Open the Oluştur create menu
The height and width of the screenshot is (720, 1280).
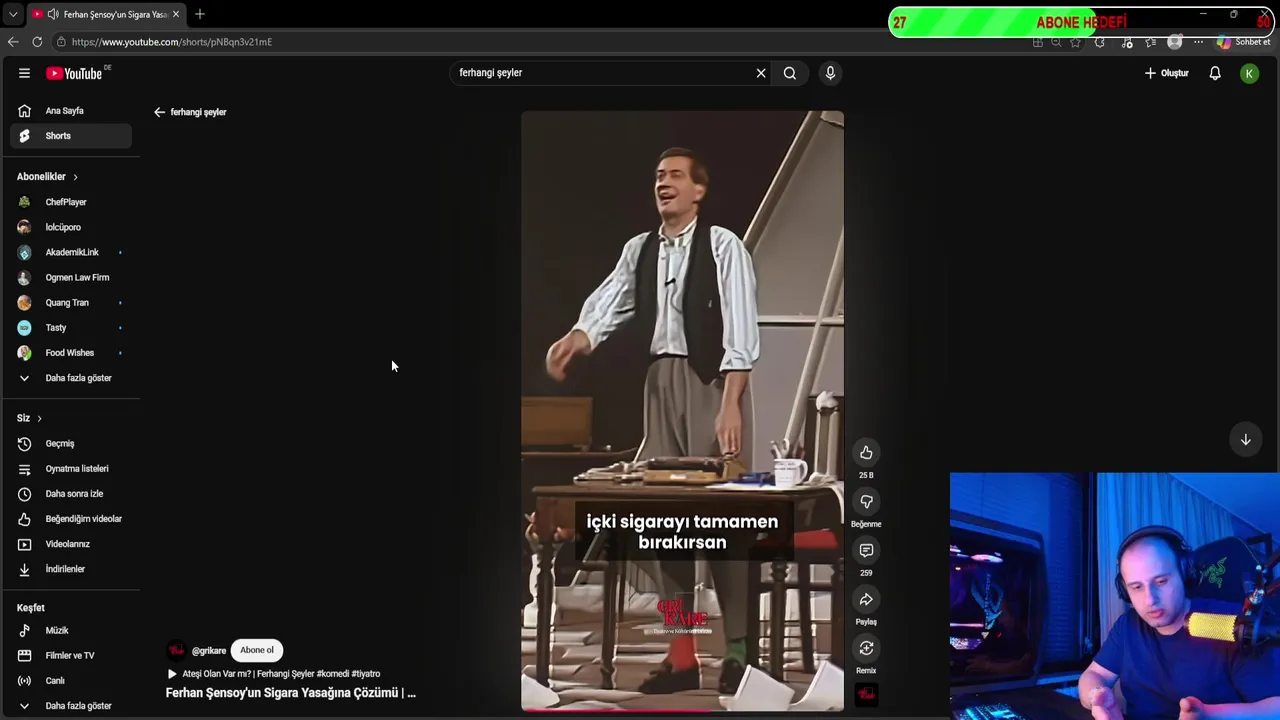(1167, 73)
